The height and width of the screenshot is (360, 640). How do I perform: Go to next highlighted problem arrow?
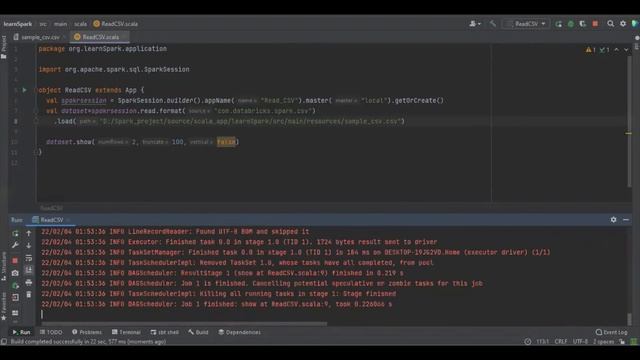(x=626, y=50)
